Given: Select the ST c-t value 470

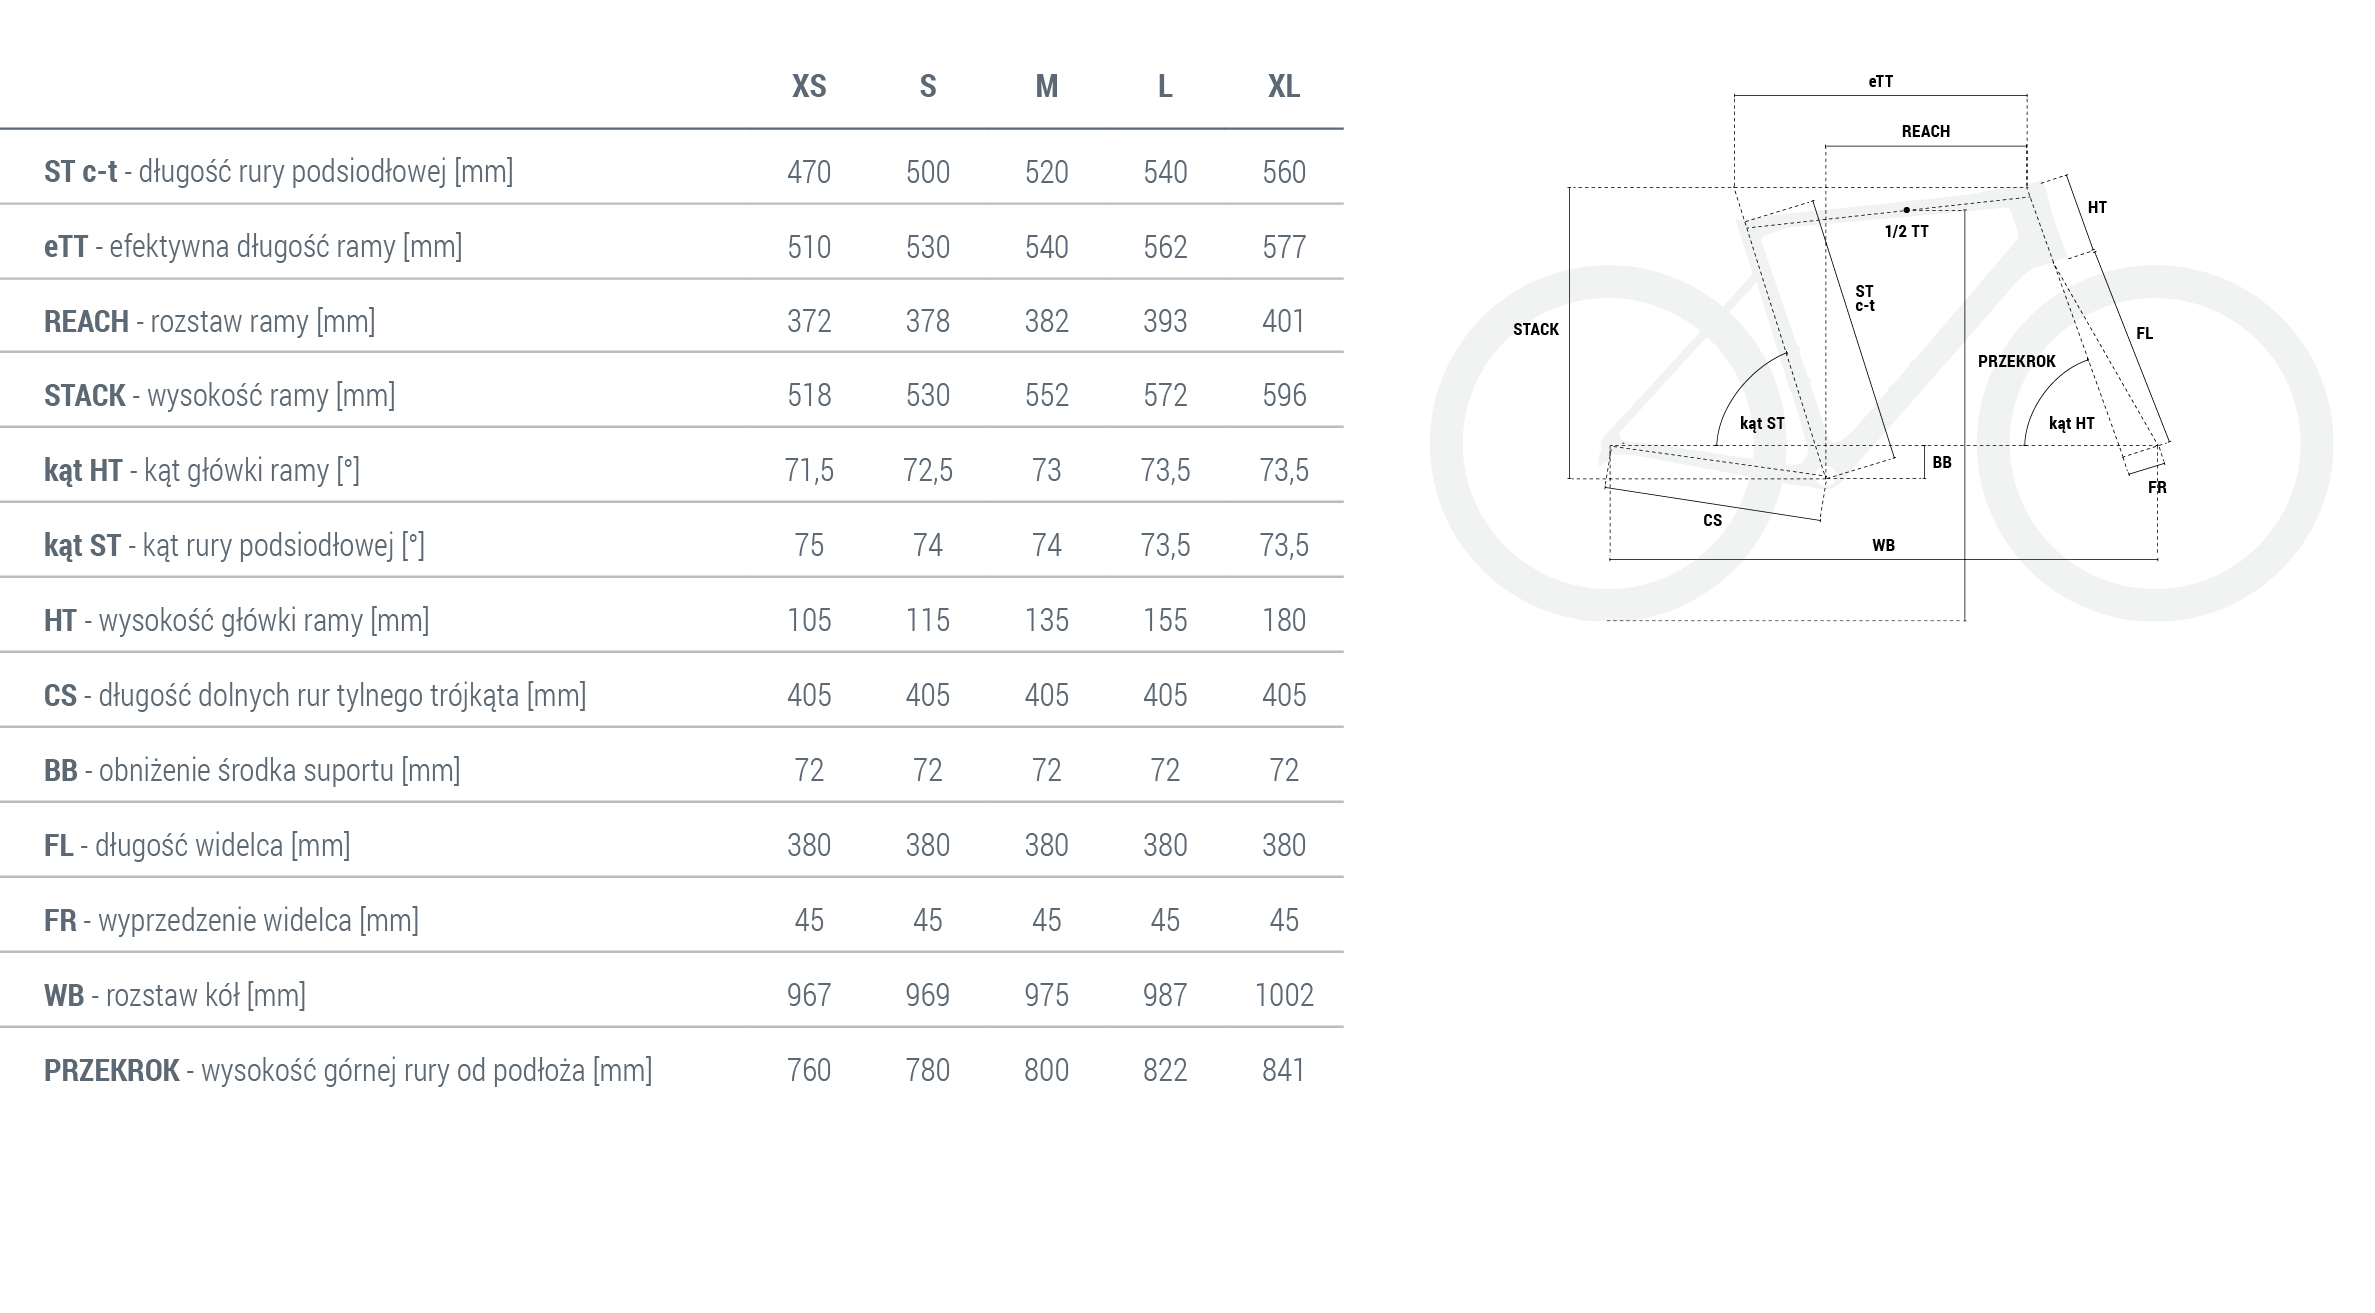Looking at the screenshot, I should (x=809, y=172).
